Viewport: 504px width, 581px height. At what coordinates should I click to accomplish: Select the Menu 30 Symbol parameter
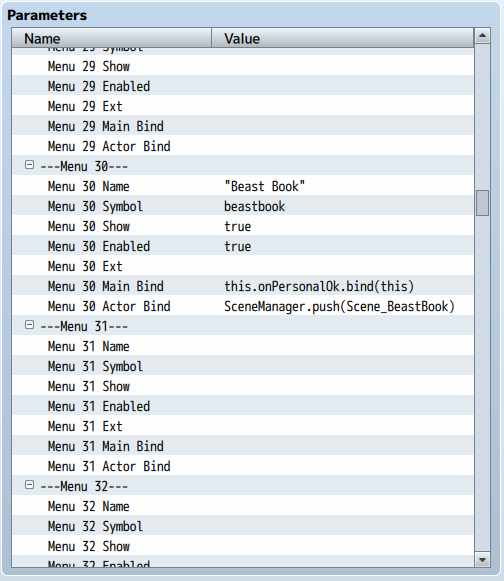click(95, 206)
